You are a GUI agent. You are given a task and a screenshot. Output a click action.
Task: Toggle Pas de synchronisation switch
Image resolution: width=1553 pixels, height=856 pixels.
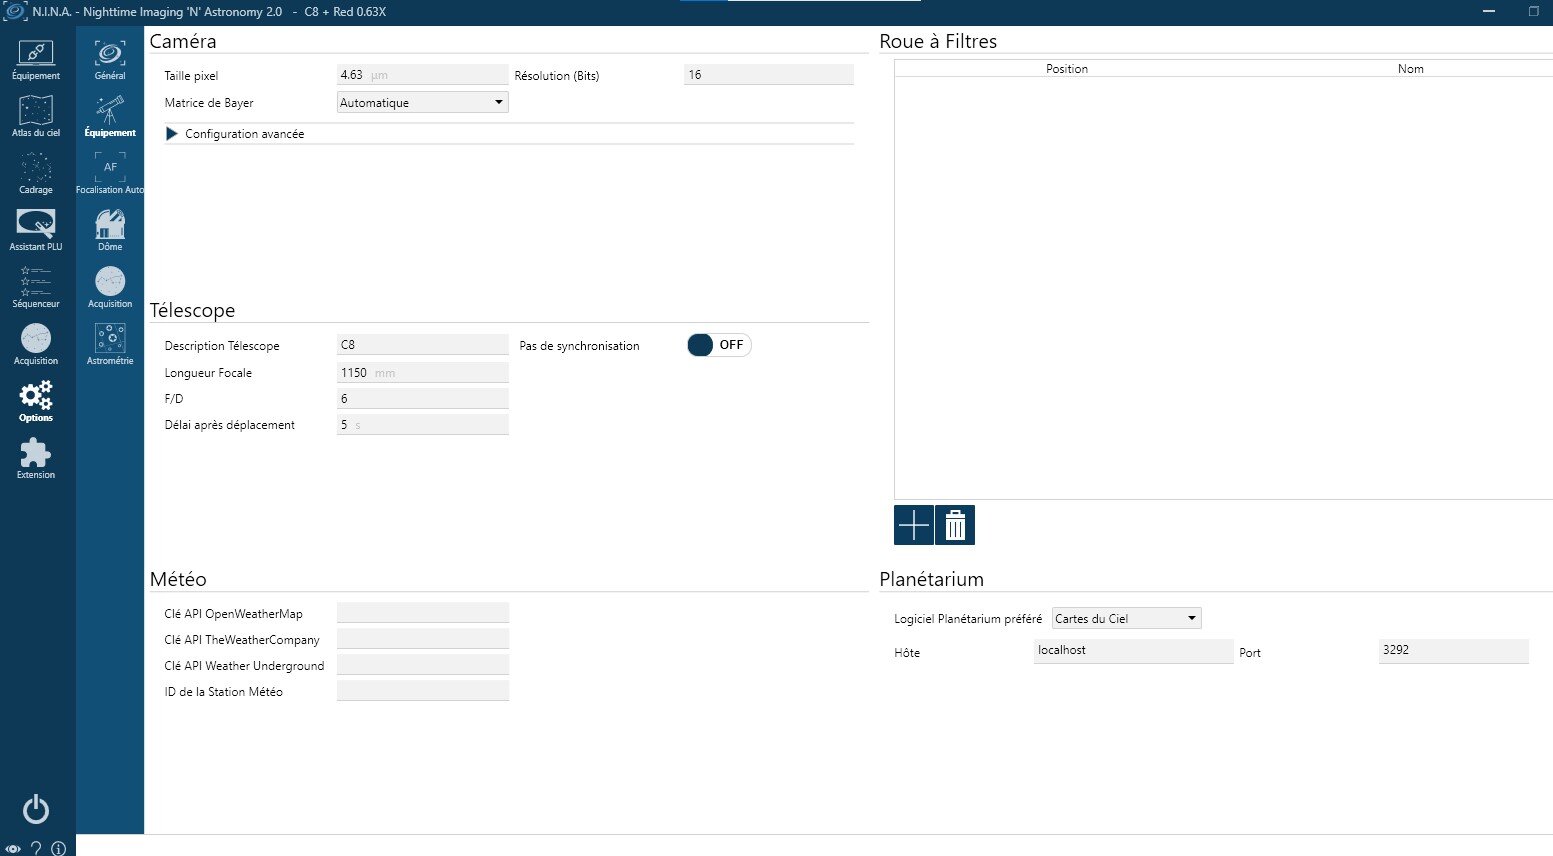pos(719,345)
